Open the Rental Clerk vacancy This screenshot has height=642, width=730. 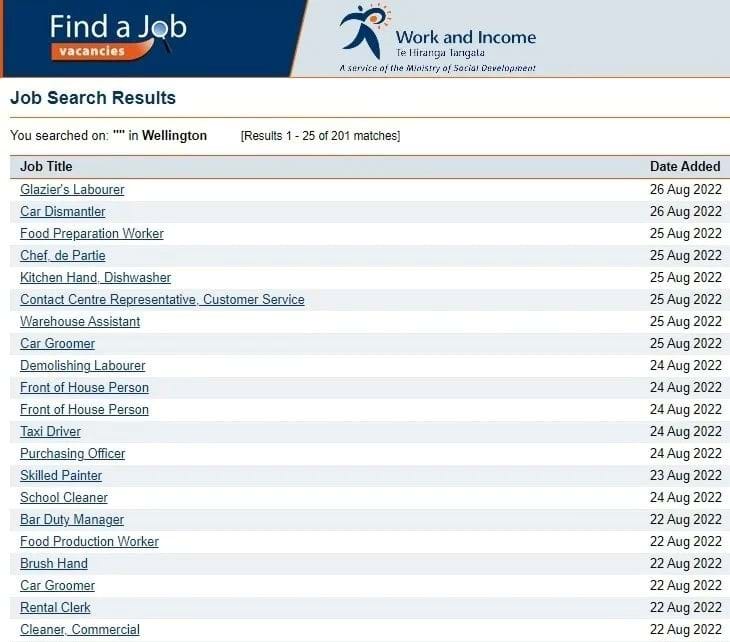coord(55,607)
